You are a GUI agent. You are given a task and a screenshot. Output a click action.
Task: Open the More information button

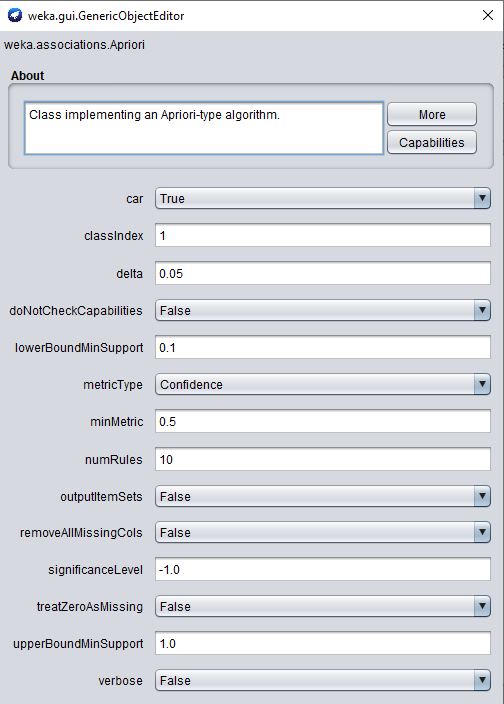[x=432, y=114]
